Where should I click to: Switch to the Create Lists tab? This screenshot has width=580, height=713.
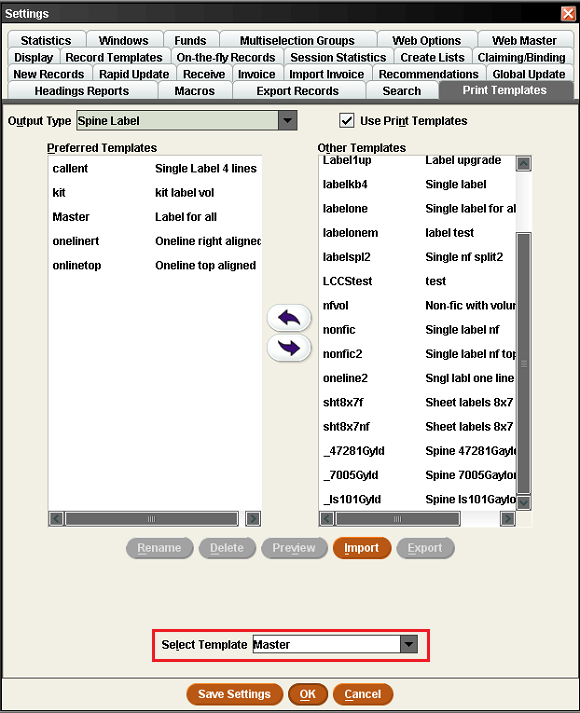[432, 57]
